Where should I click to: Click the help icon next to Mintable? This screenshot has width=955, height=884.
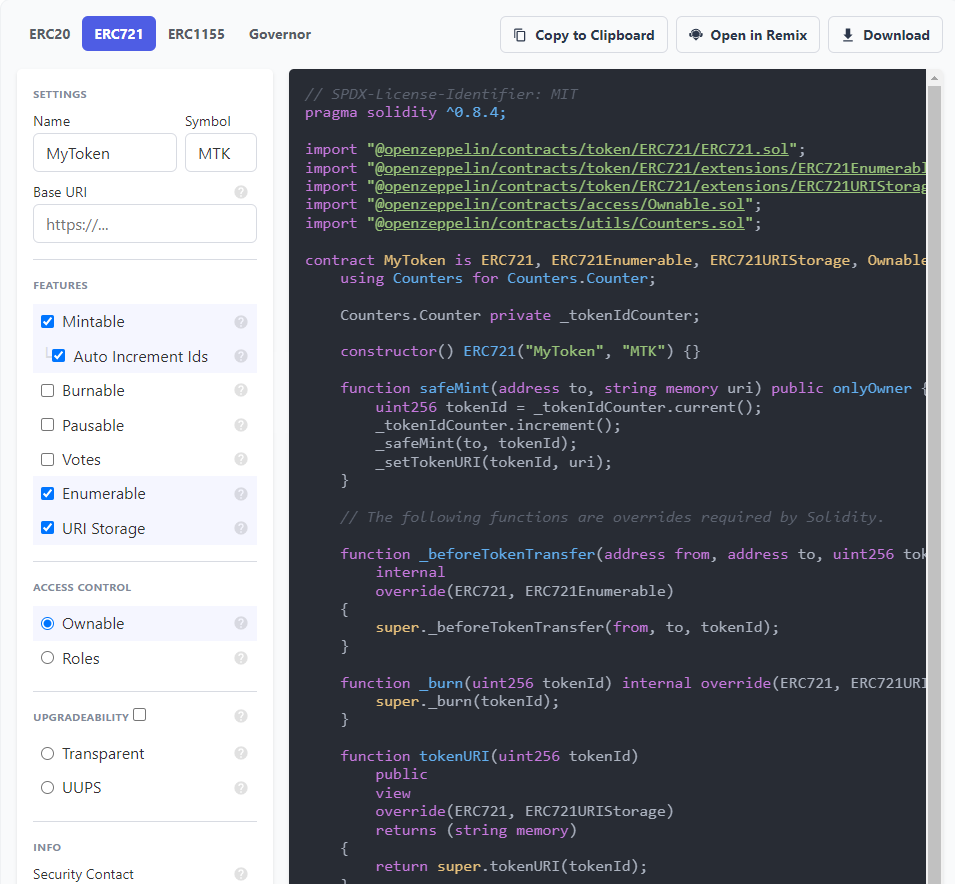(x=240, y=321)
